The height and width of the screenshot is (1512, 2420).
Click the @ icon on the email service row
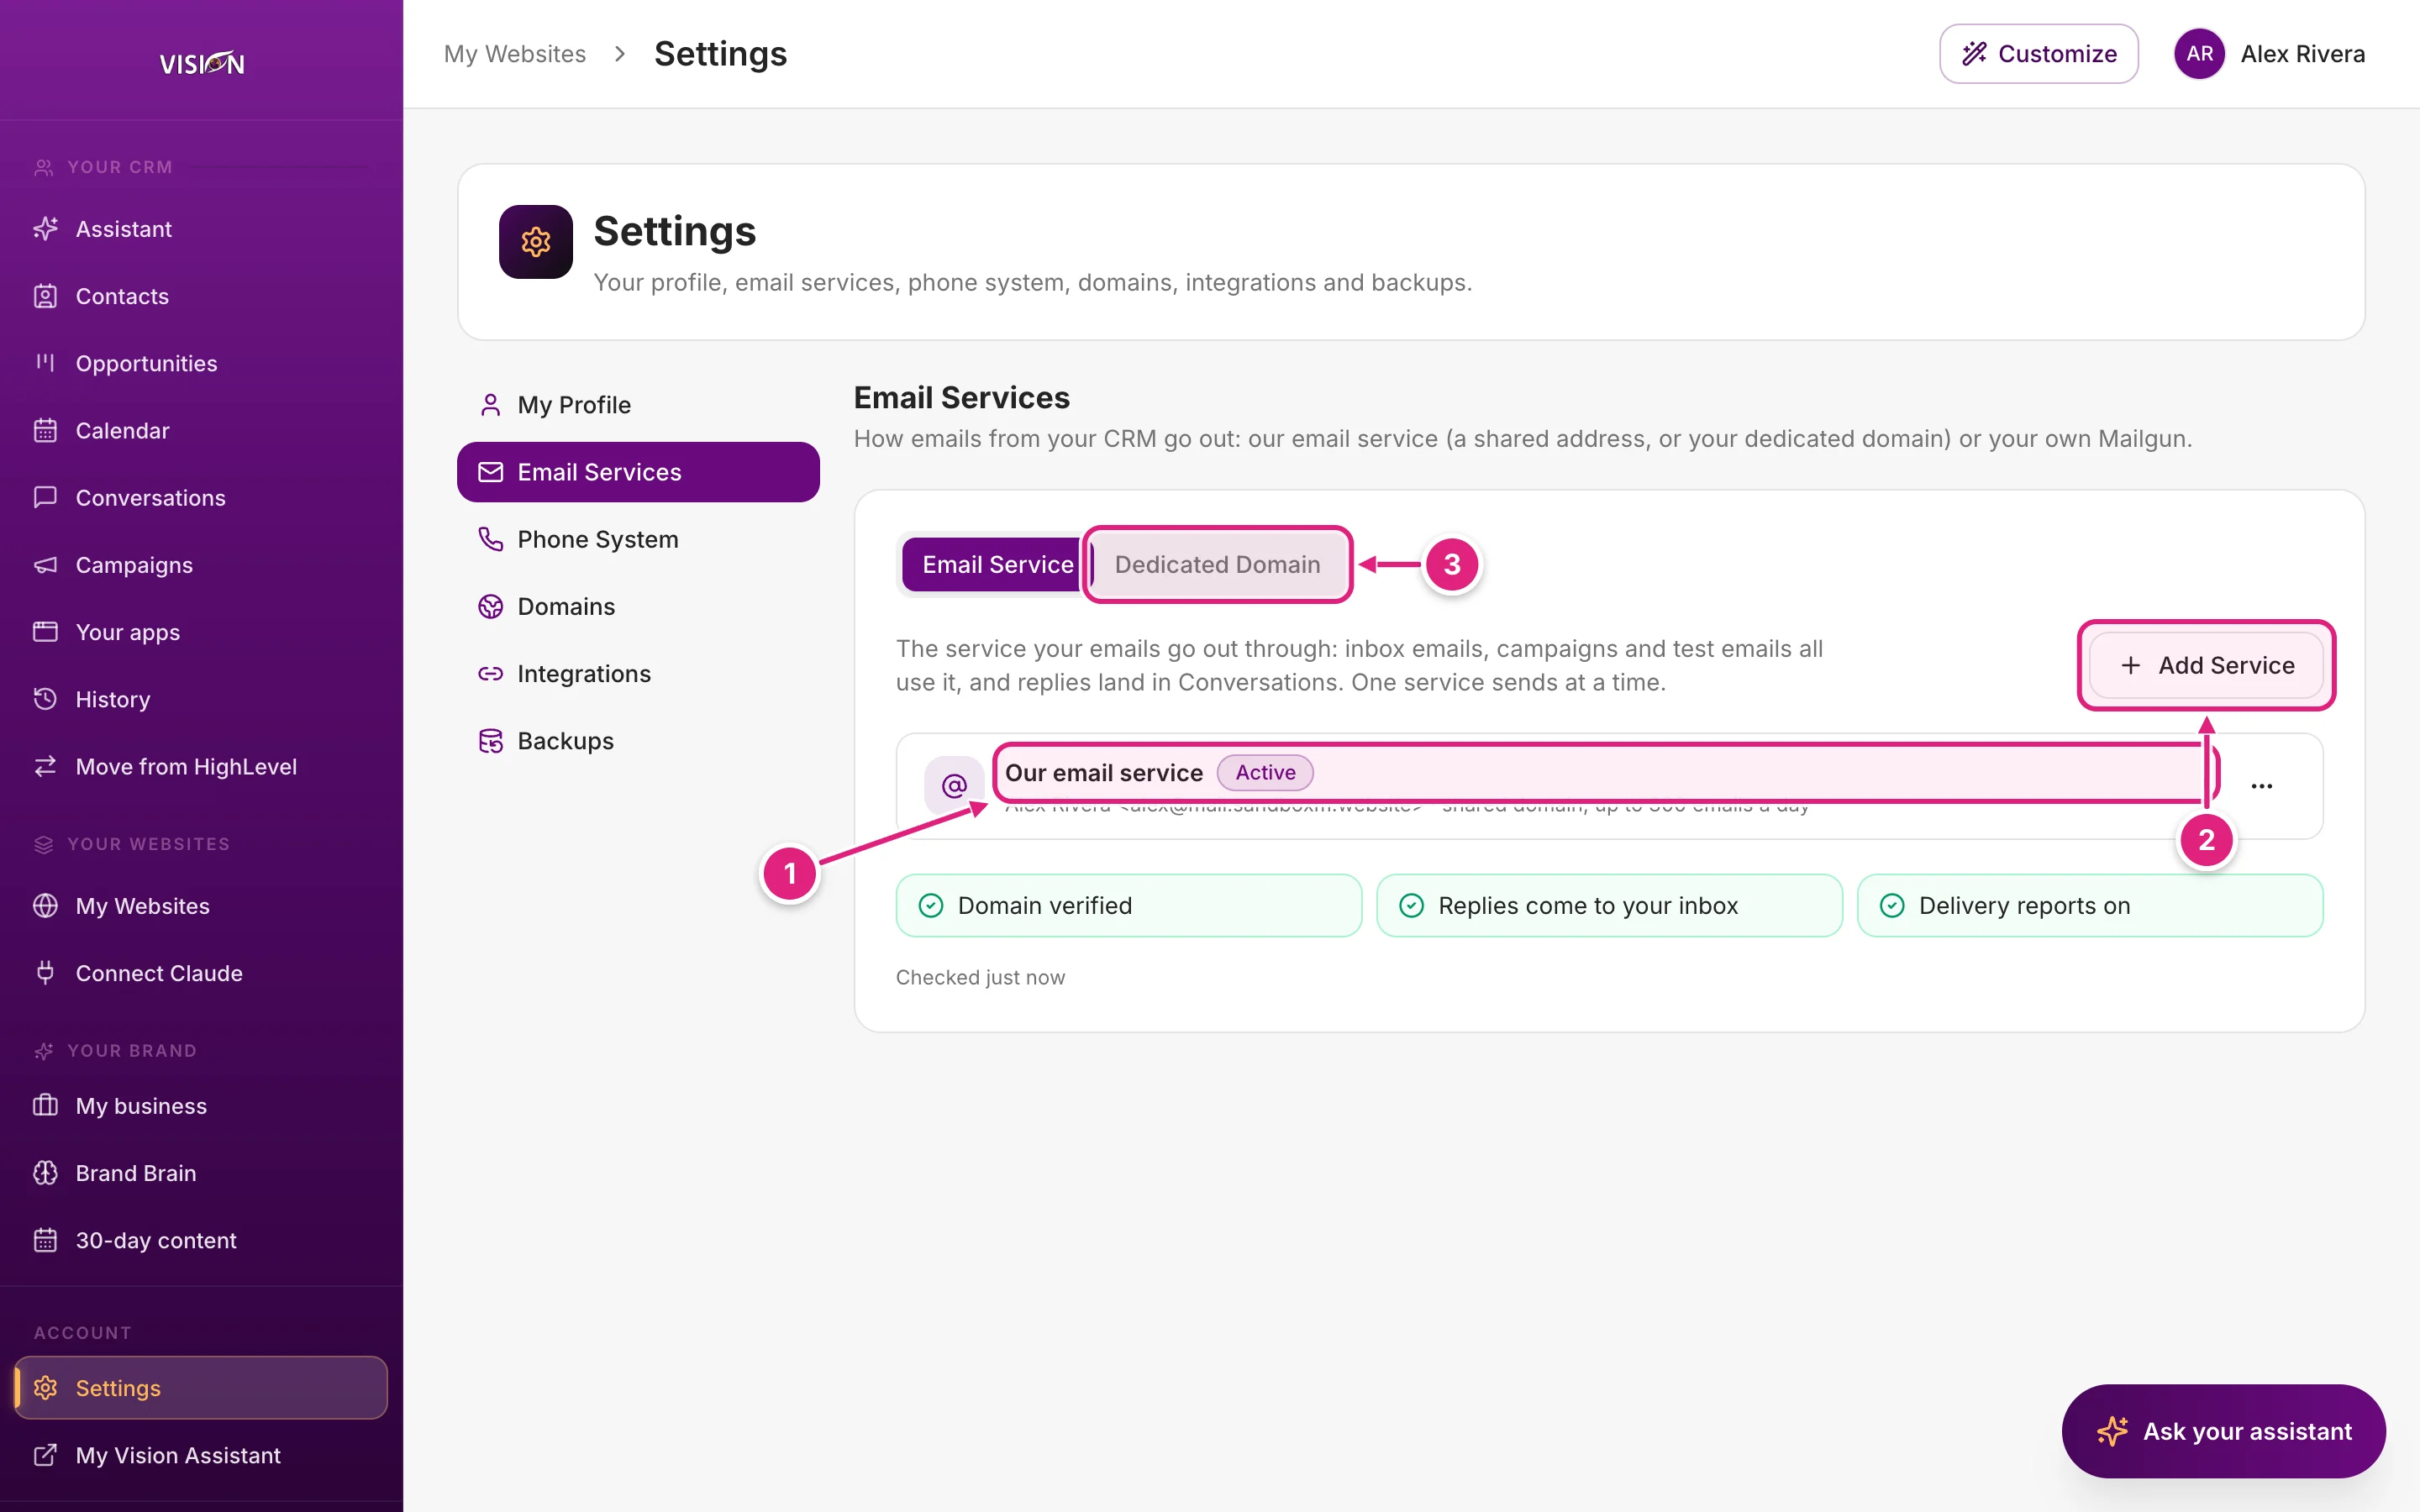[954, 786]
